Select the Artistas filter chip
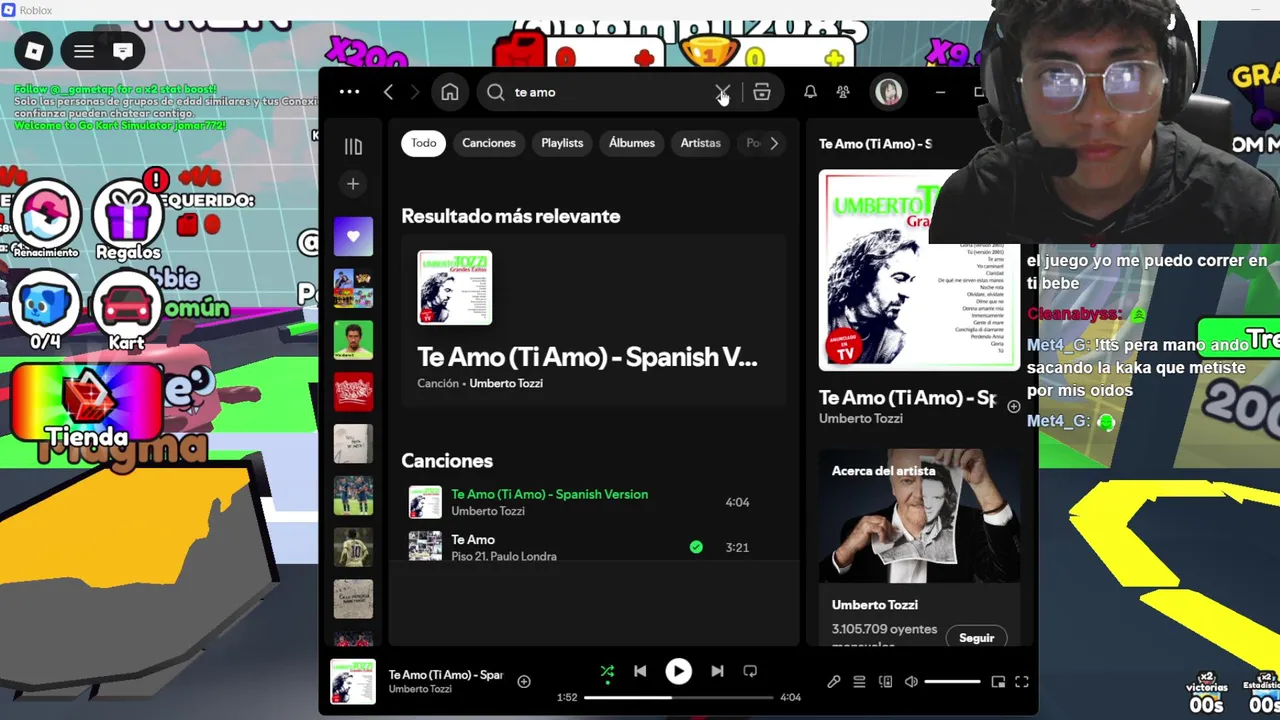The width and height of the screenshot is (1280, 720). [x=700, y=143]
